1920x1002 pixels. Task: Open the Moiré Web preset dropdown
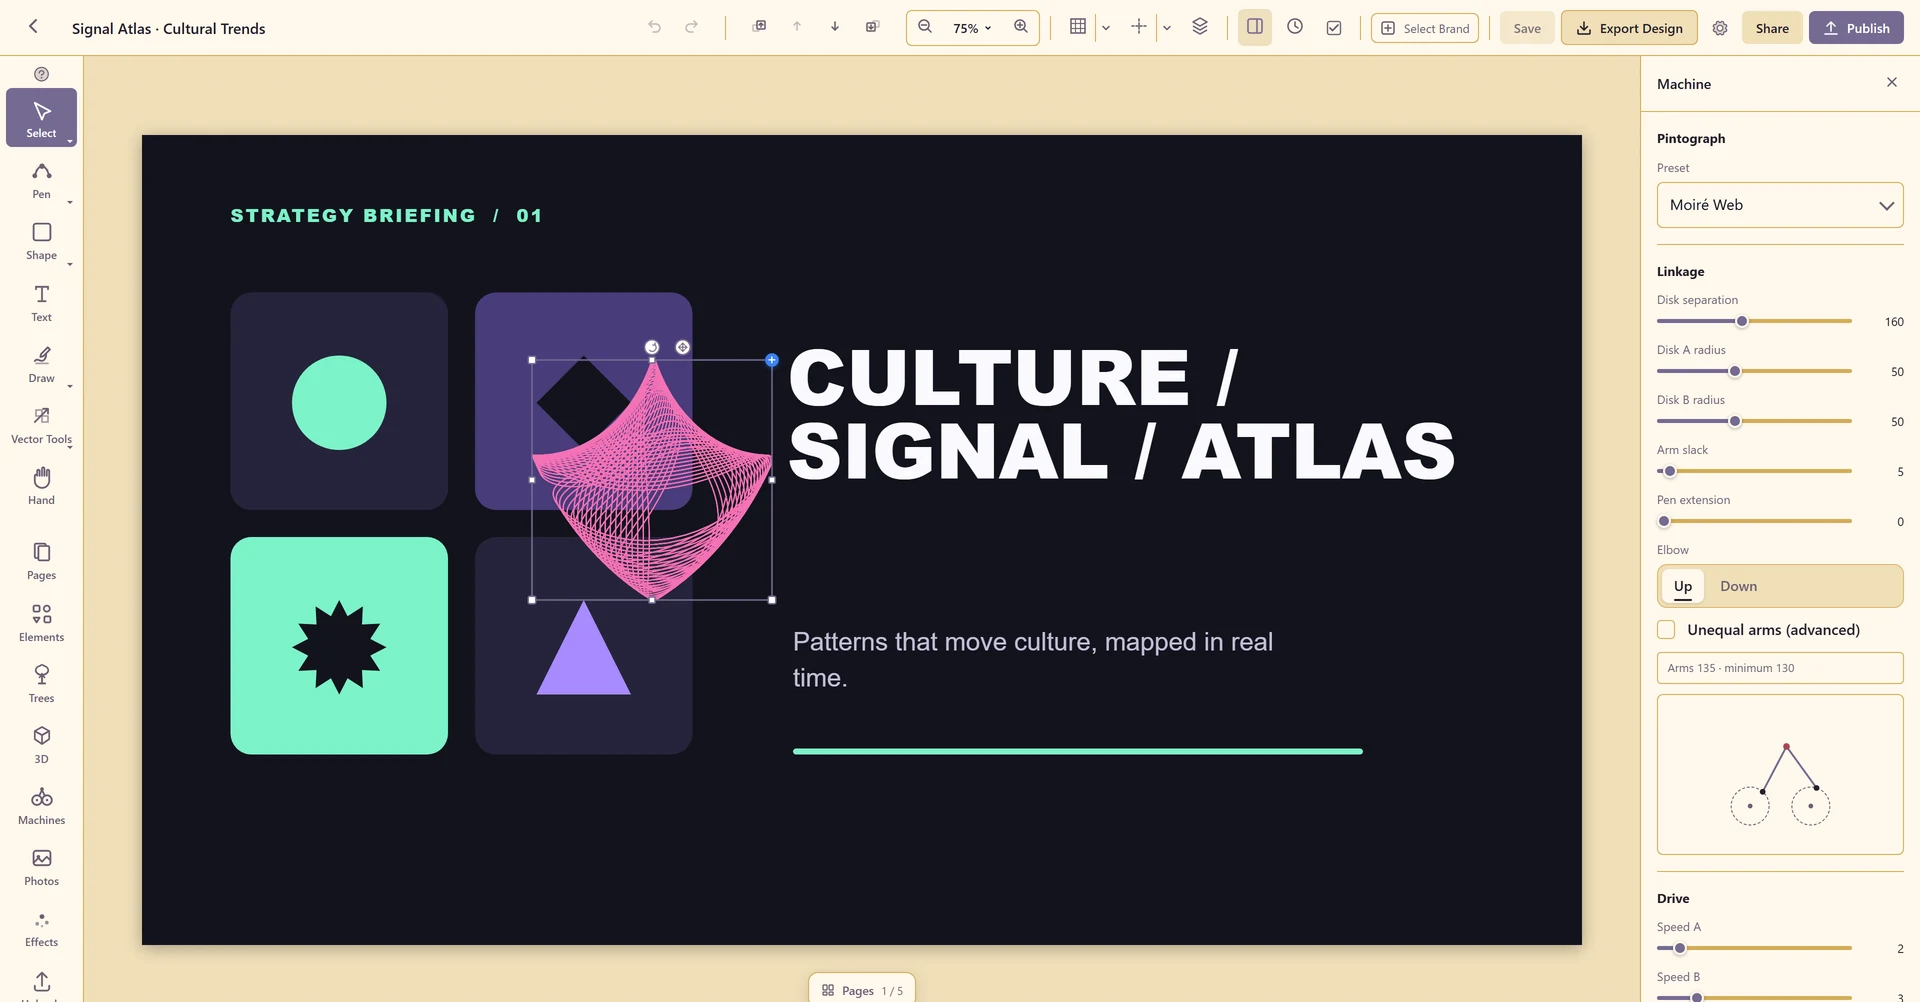pyautogui.click(x=1780, y=205)
